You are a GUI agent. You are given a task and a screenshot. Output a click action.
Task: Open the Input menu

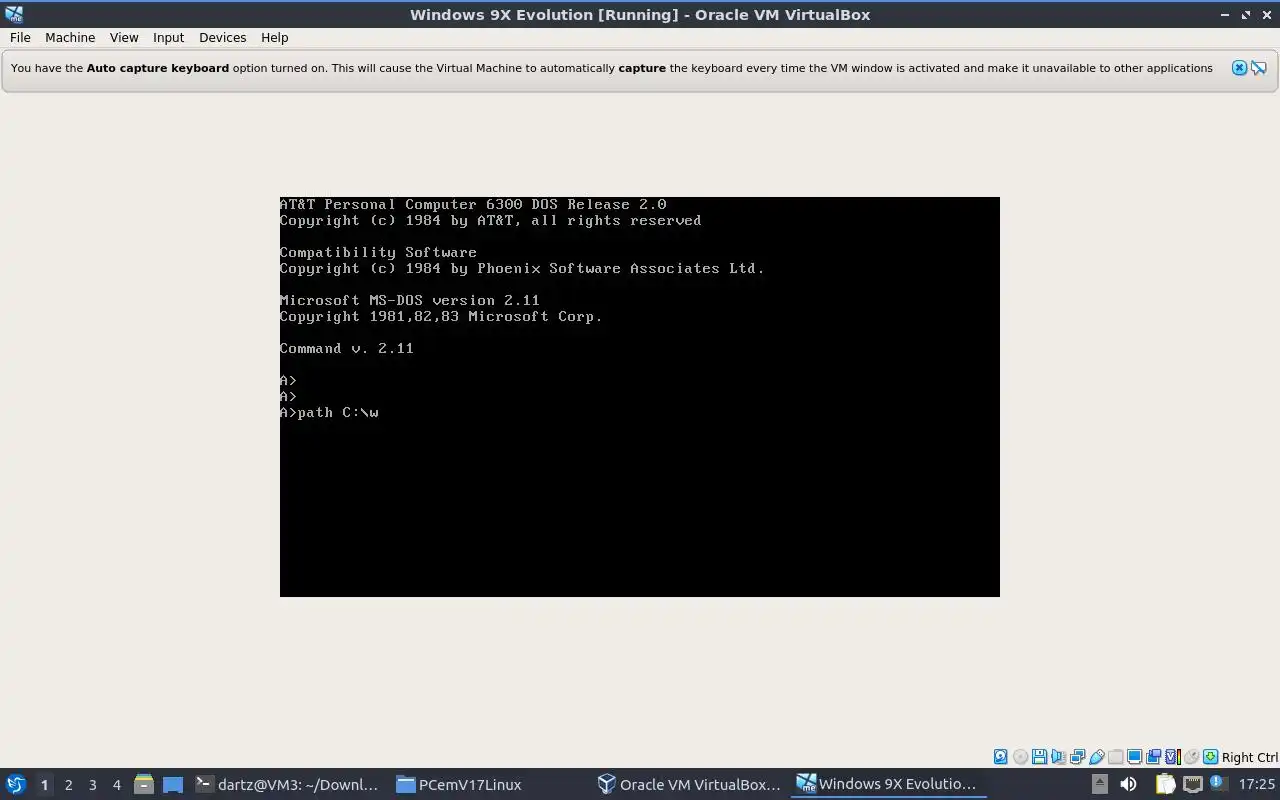[x=168, y=37]
